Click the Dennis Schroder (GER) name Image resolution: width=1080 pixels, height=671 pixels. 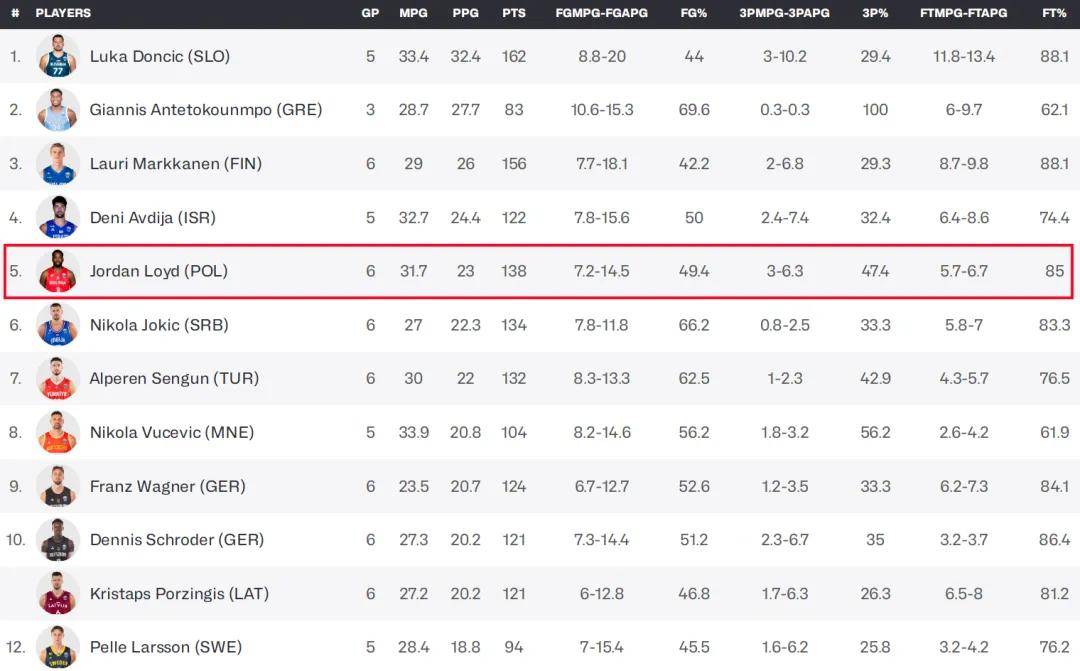176,540
